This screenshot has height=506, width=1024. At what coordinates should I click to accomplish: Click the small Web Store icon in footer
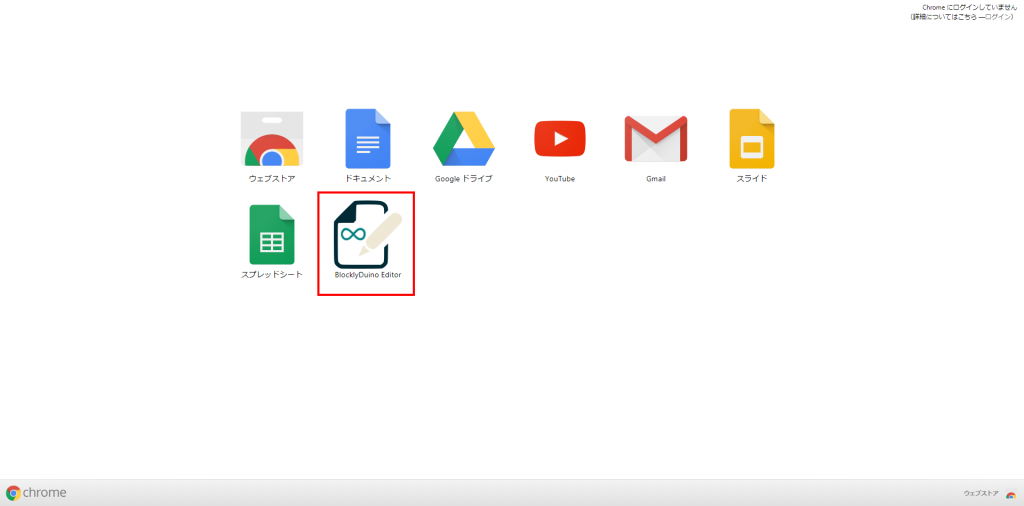point(1010,494)
